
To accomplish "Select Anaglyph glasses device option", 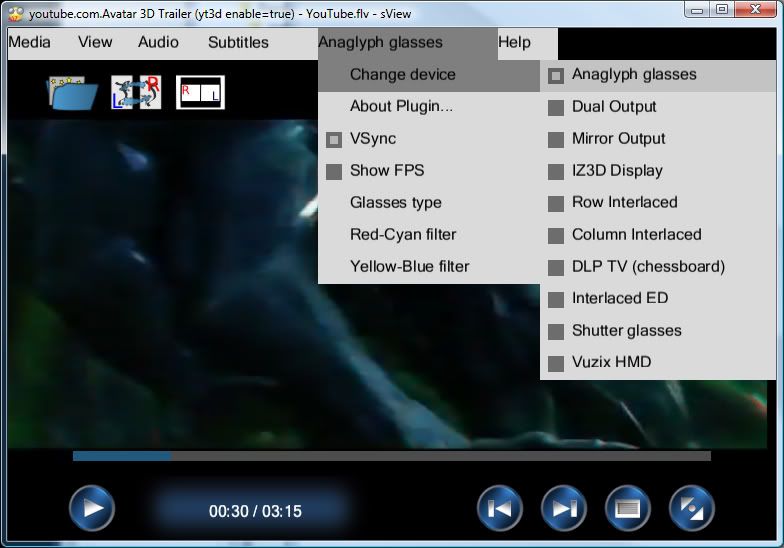I will tap(658, 75).
